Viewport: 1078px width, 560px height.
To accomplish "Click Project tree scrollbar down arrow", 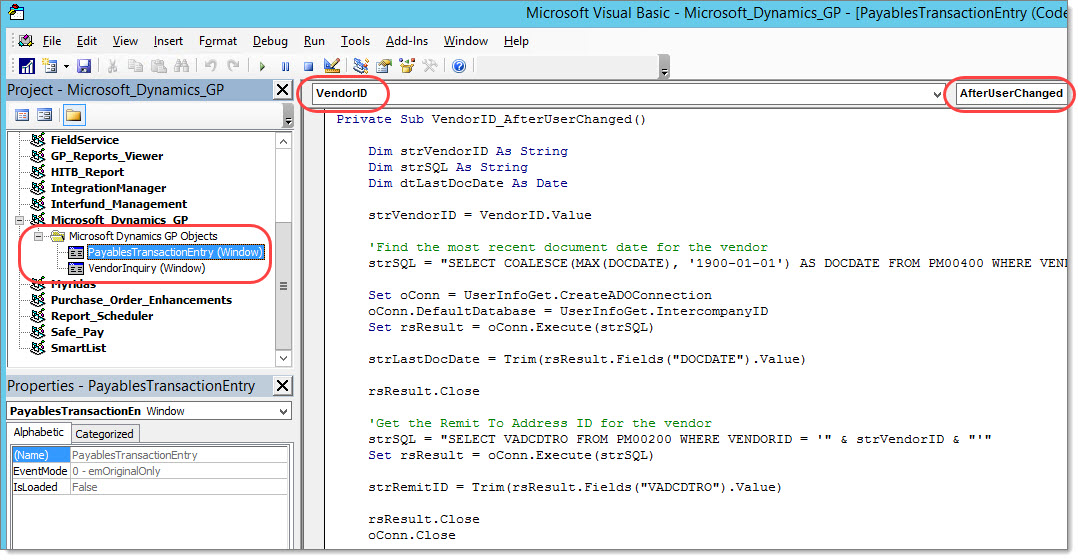I will point(283,358).
